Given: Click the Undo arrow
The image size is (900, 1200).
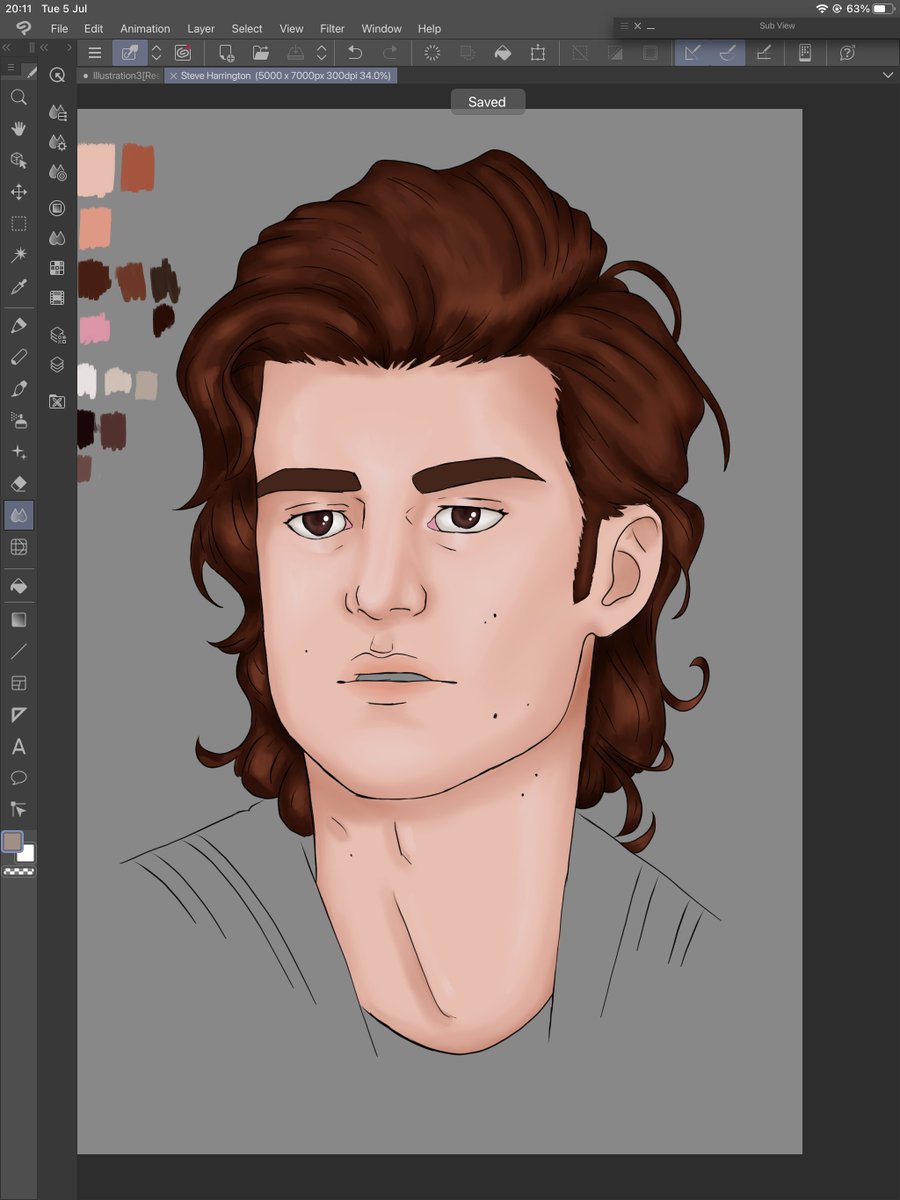Looking at the screenshot, I should (x=355, y=53).
